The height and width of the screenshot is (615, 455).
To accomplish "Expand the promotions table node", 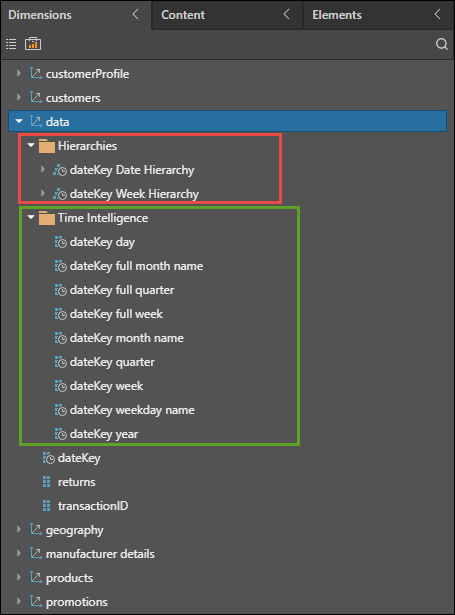I will [x=18, y=601].
